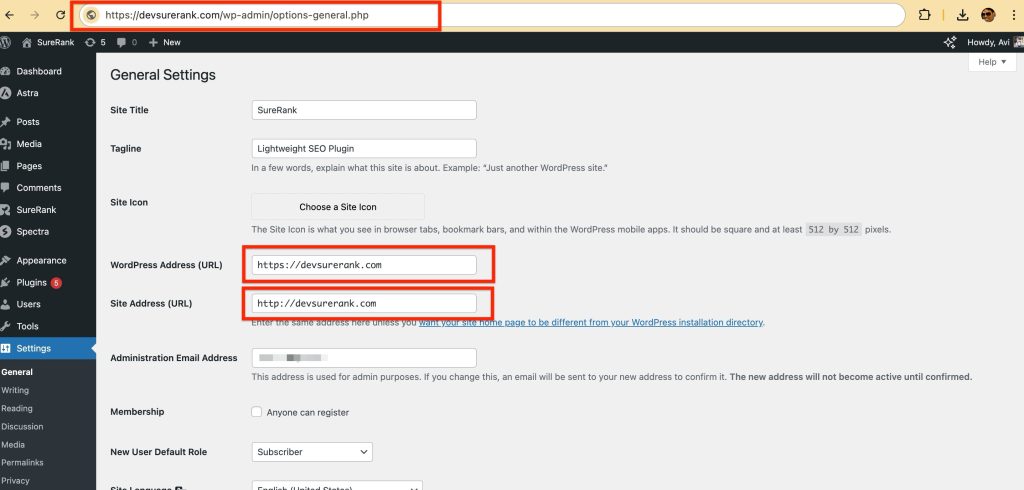Image resolution: width=1024 pixels, height=490 pixels.
Task: Open Plugins in the sidebar menu
Action: (32, 283)
